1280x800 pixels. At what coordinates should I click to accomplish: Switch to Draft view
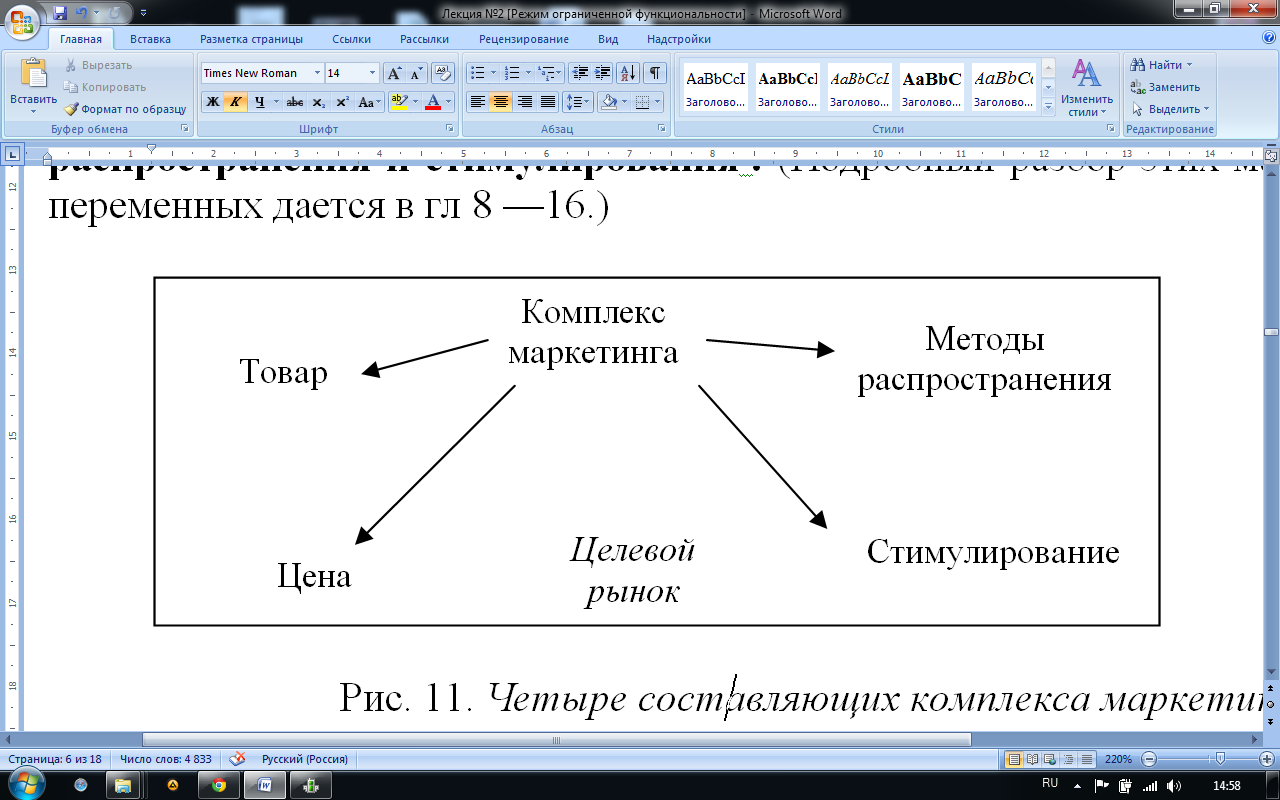(1087, 759)
